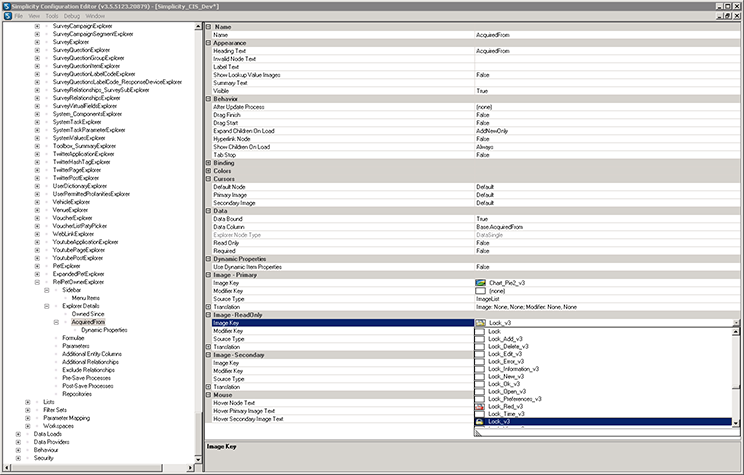The width and height of the screenshot is (744, 475).
Task: Click the empty image box beside (none) Modifier Key
Action: 481,291
